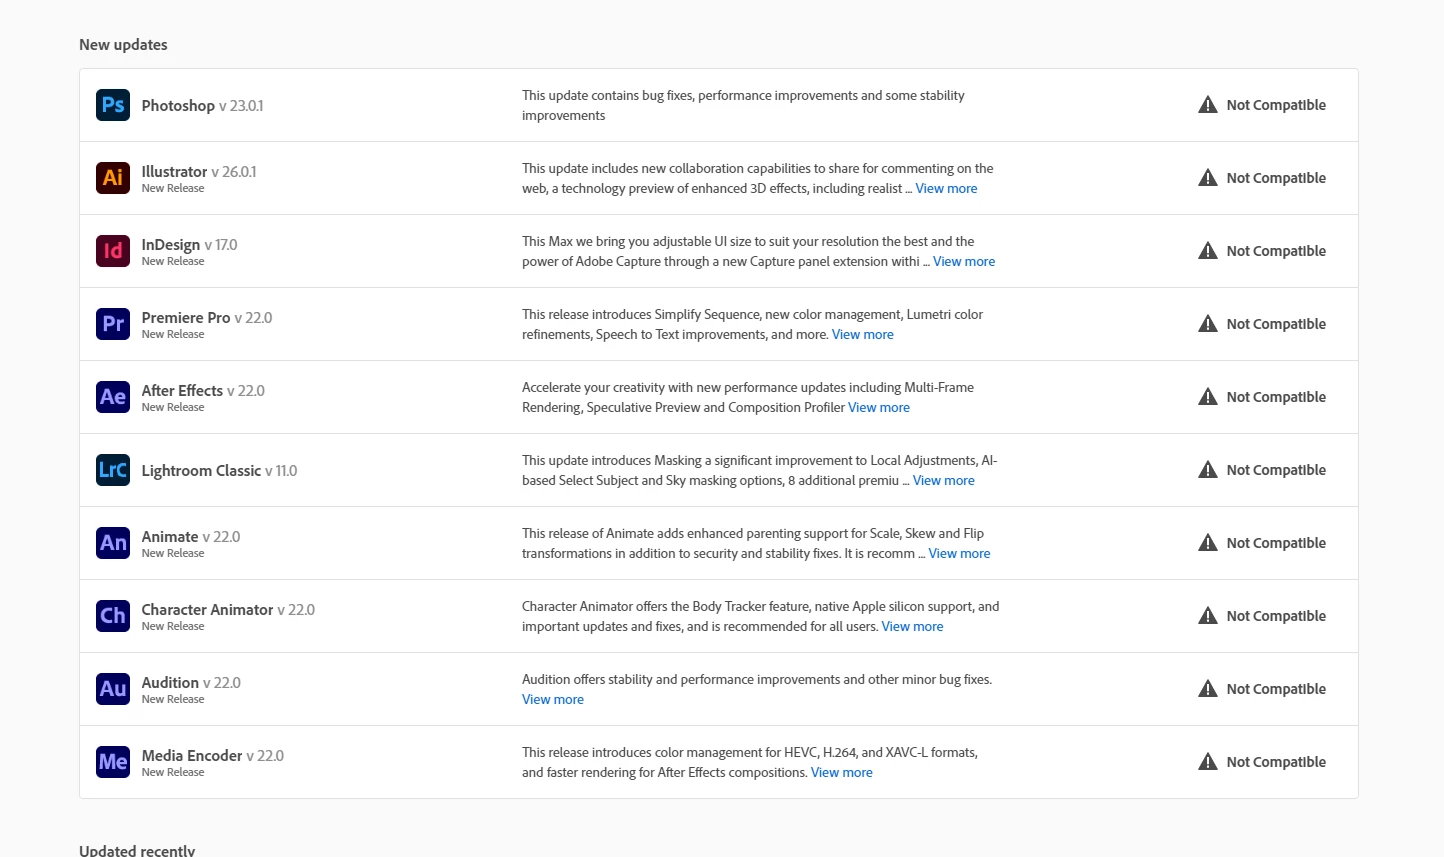Viewport: 1444px width, 857px height.
Task: Select the Audition v 22.0 title
Action: click(x=191, y=682)
